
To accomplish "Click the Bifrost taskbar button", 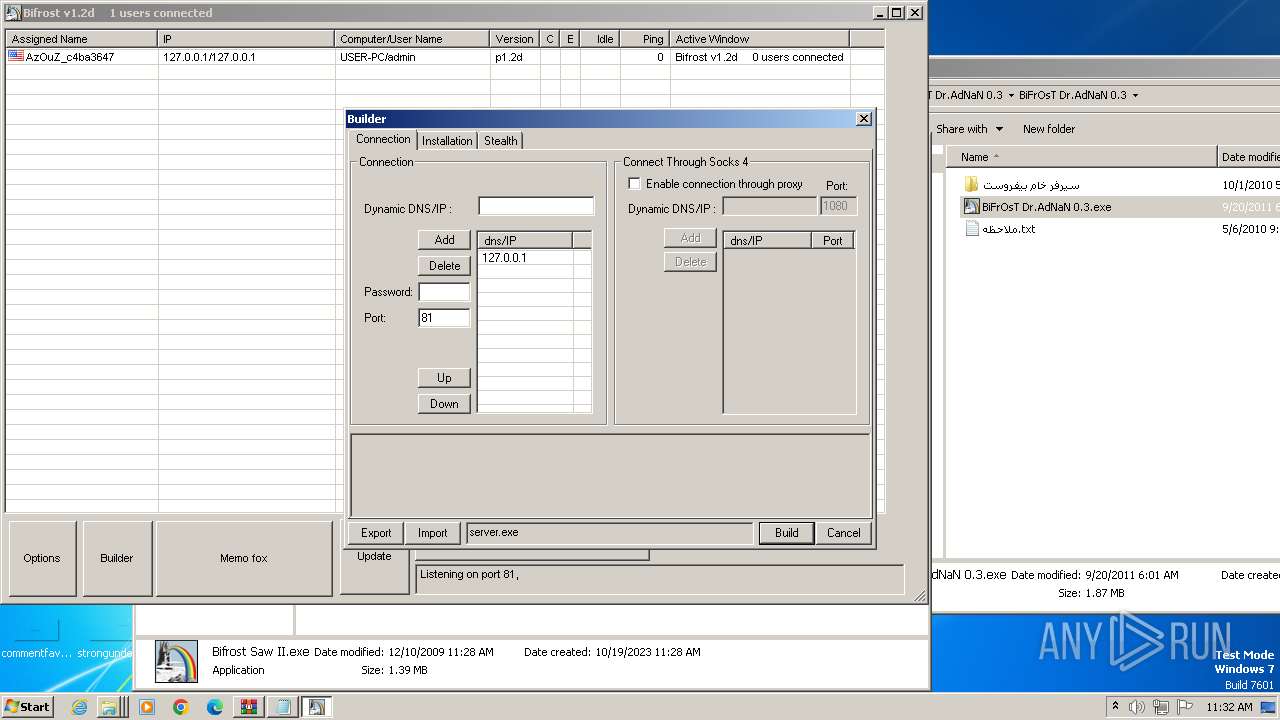I will (x=316, y=707).
